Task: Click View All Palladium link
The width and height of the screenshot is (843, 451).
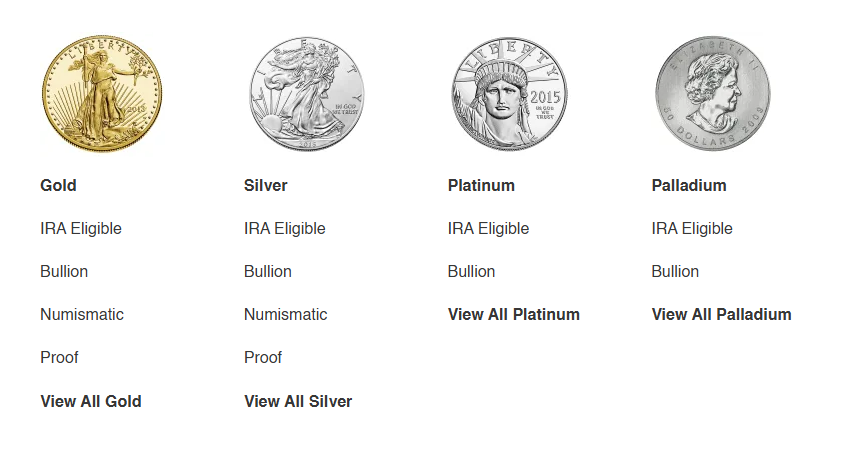Action: [721, 314]
